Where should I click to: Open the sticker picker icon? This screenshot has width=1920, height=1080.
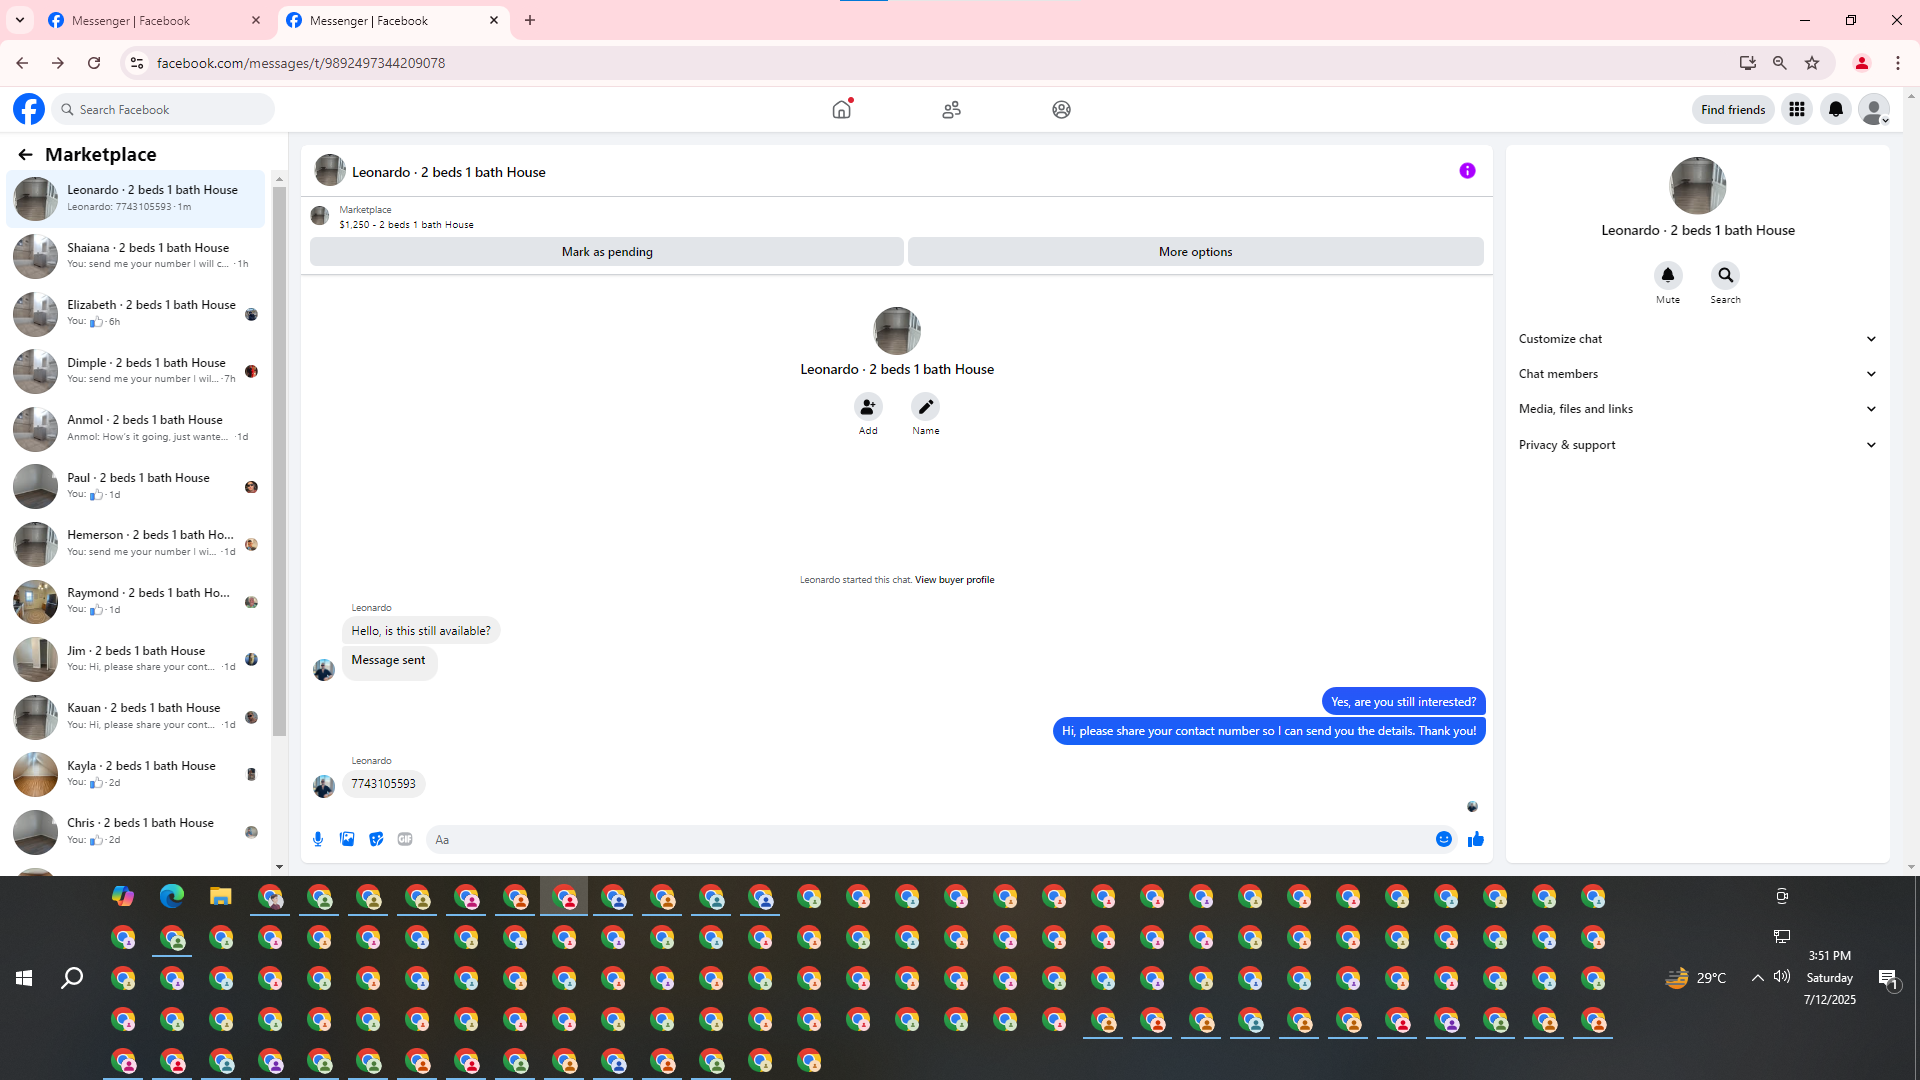(x=376, y=839)
